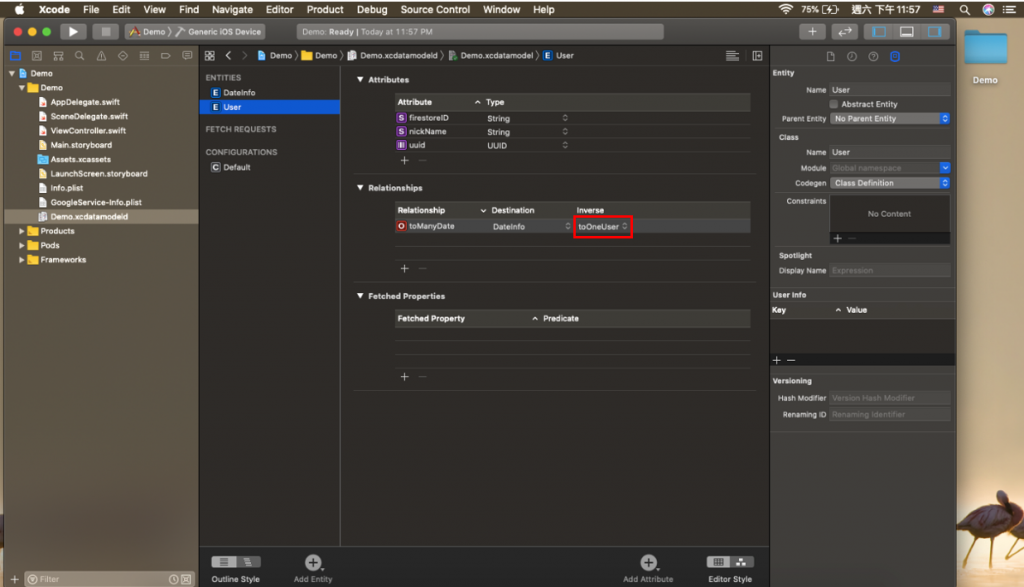
Task: Adjust editor options lines icon
Action: (x=732, y=56)
